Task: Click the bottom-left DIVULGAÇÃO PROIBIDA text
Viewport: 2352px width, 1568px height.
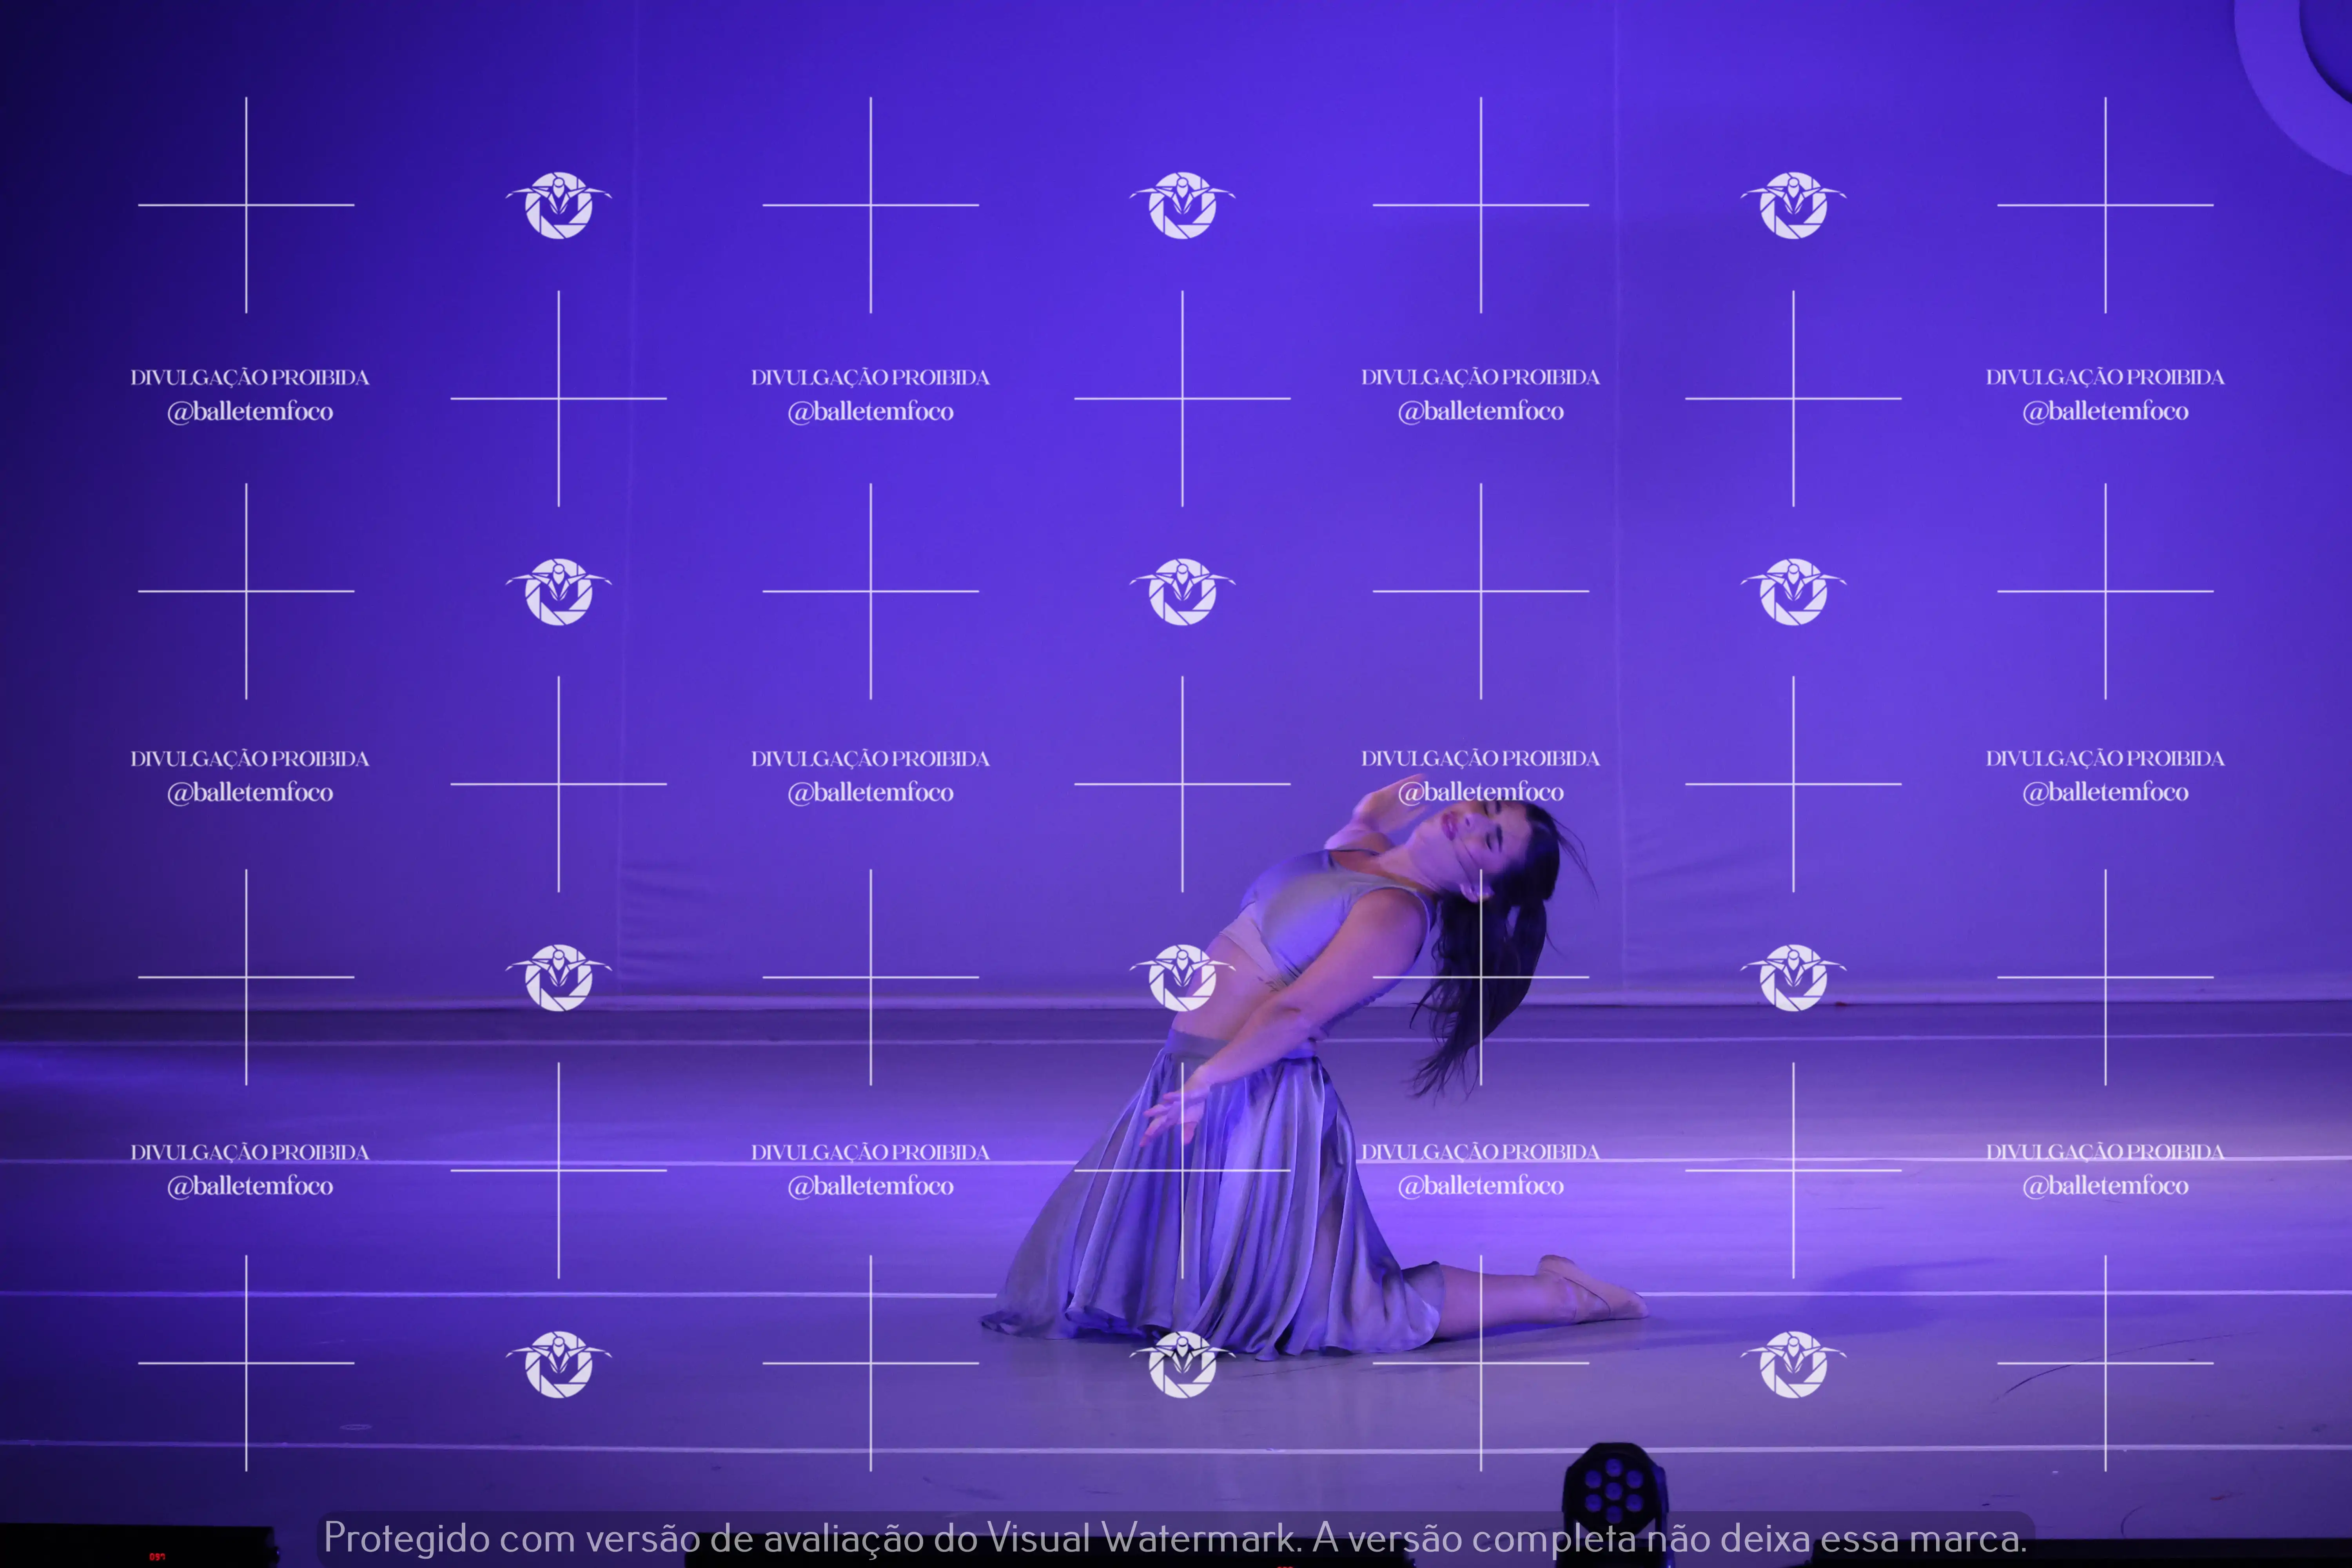Action: point(250,1152)
